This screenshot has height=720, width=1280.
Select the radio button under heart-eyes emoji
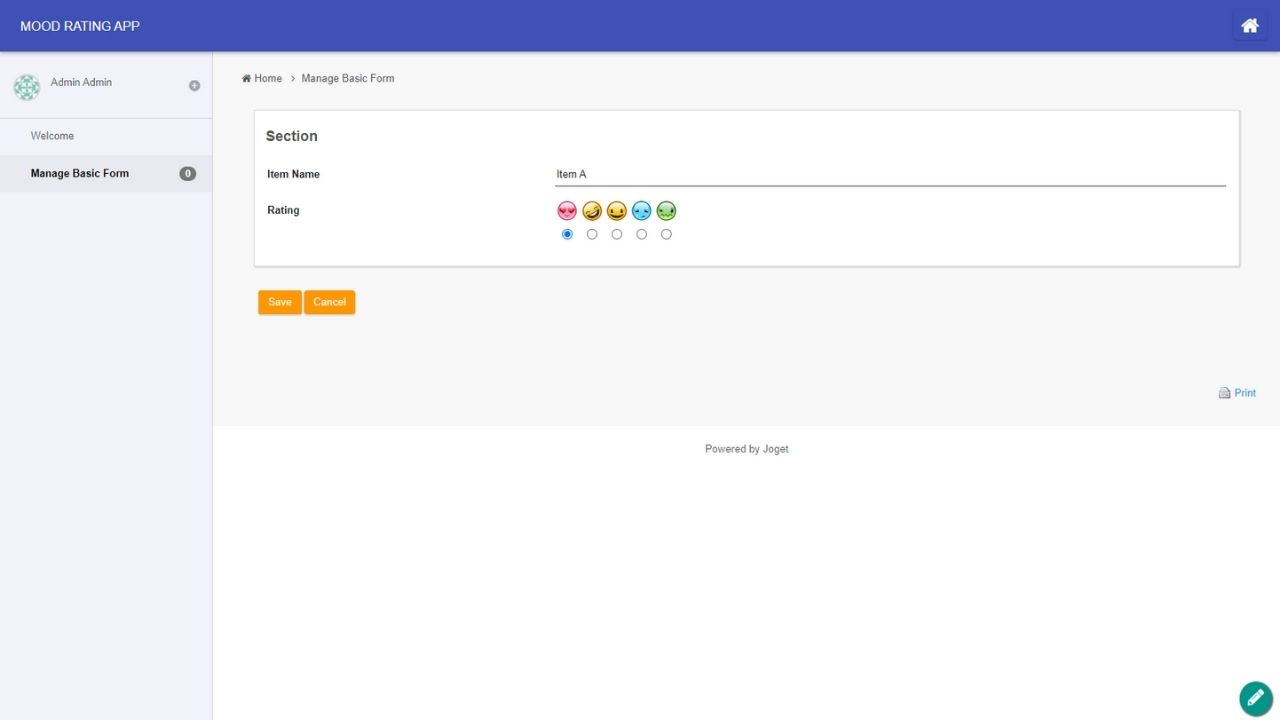pyautogui.click(x=567, y=234)
